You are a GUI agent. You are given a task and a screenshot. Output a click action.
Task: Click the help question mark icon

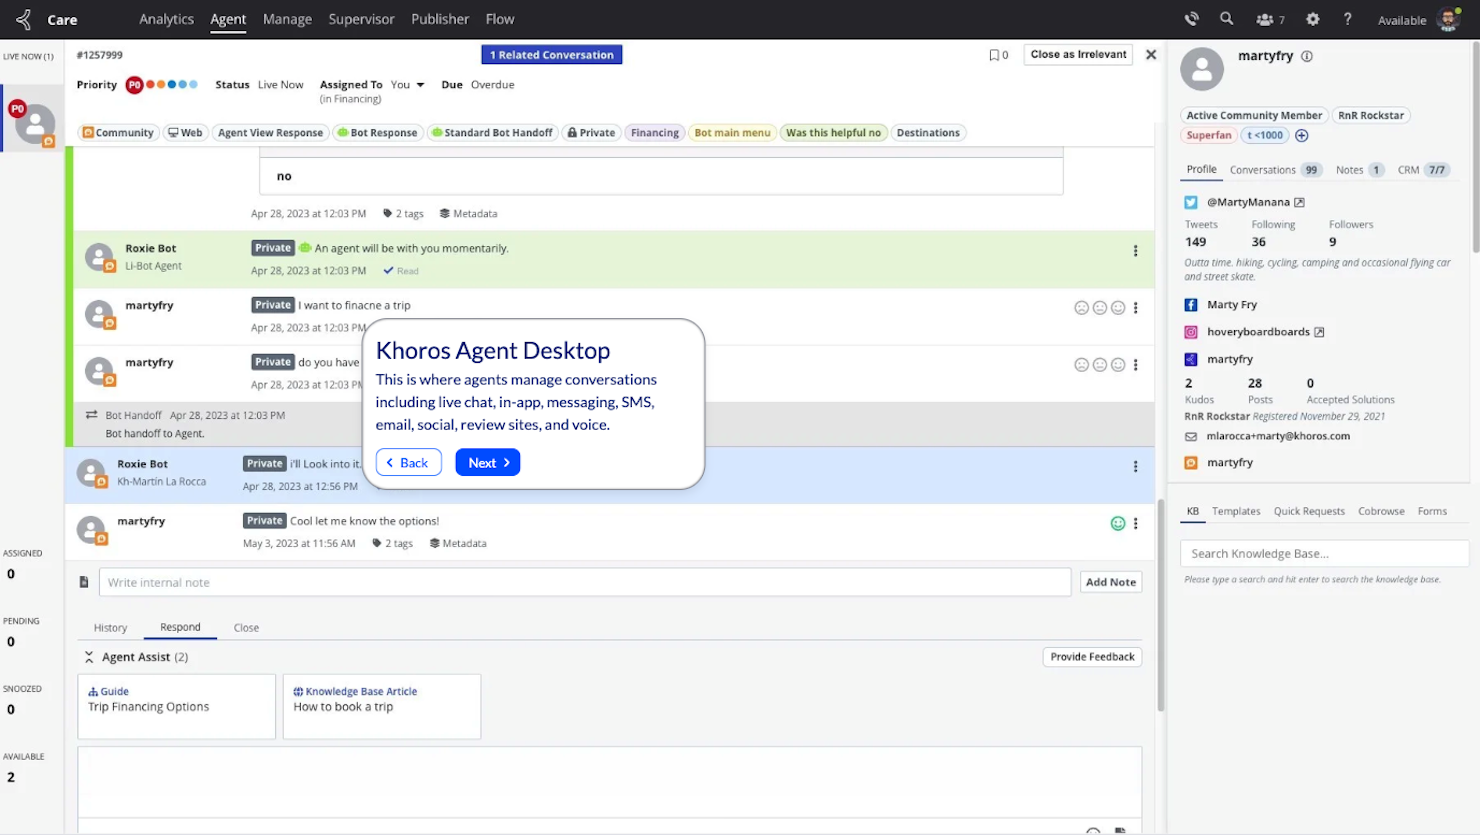[1347, 18]
